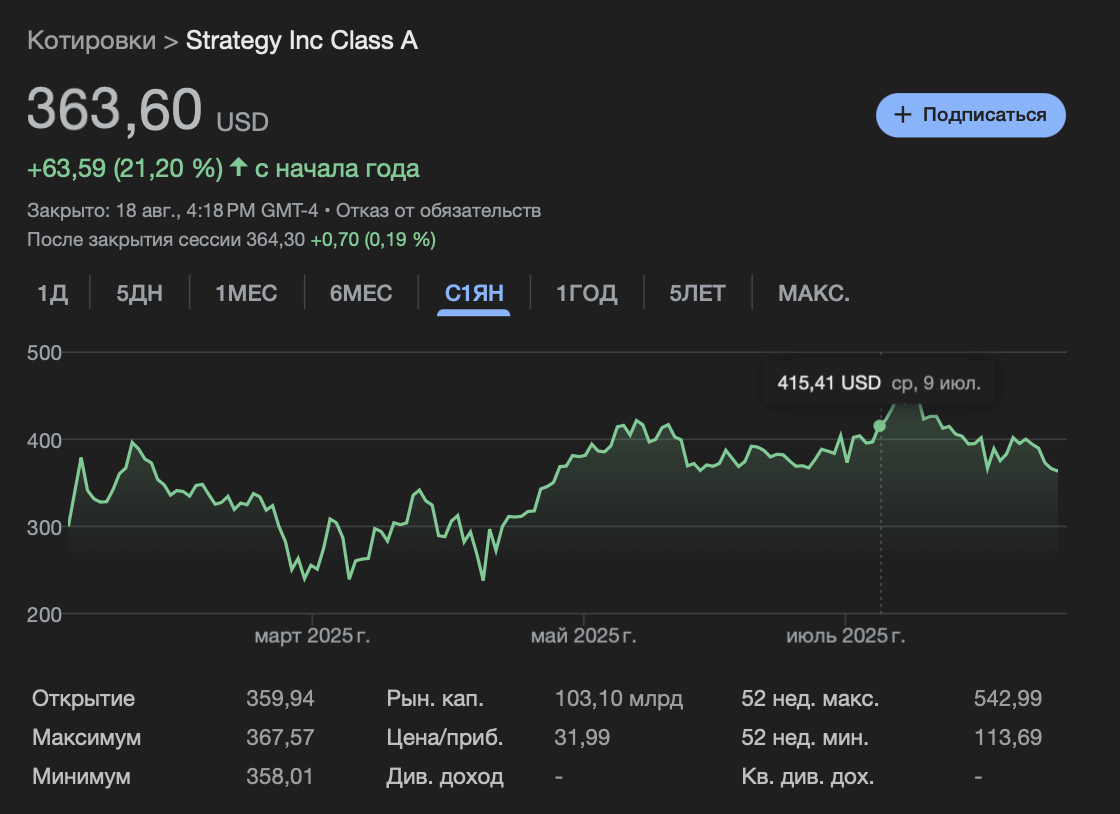Click the green up arrow next to percentage change
Viewport: 1120px width, 814px height.
pyautogui.click(x=239, y=167)
